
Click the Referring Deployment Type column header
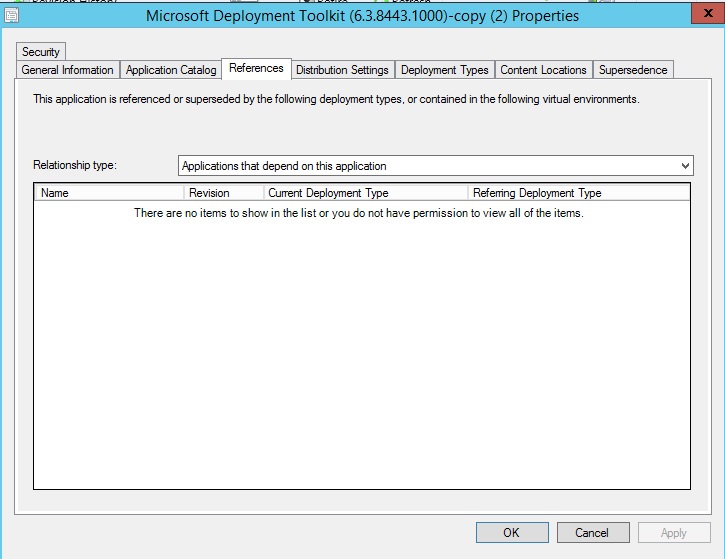578,193
